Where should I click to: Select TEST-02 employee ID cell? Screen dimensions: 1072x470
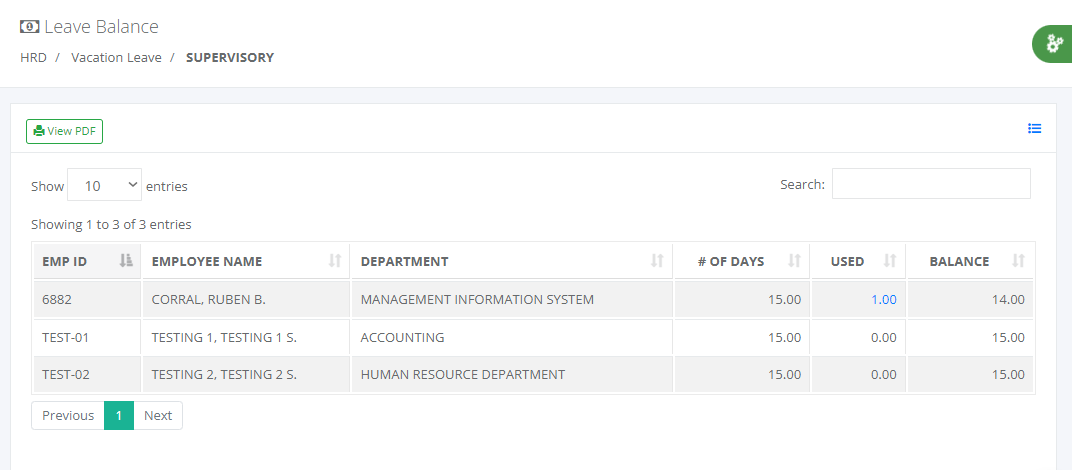[87, 375]
